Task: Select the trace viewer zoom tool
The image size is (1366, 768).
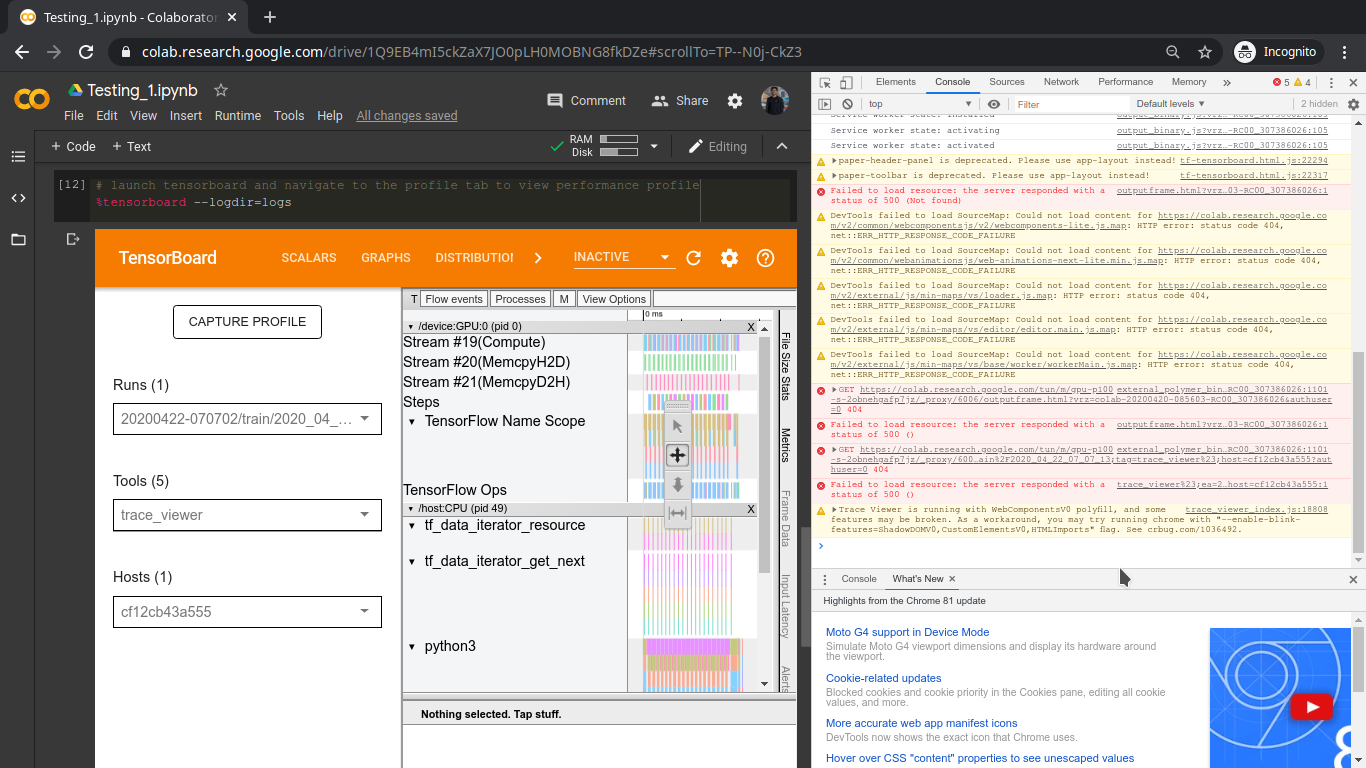Action: tap(677, 485)
